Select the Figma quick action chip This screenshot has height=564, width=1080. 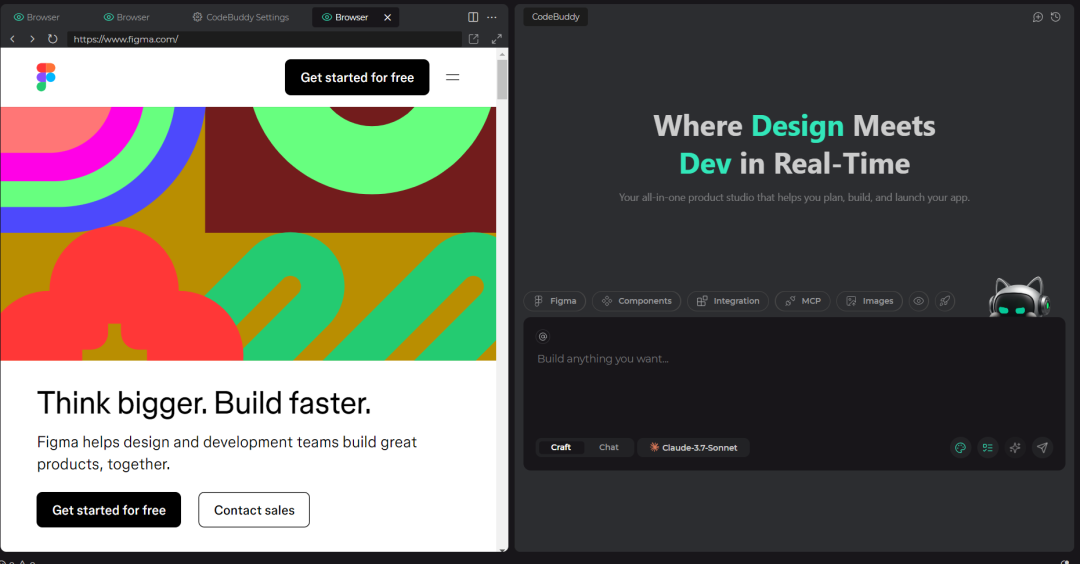pyautogui.click(x=555, y=301)
